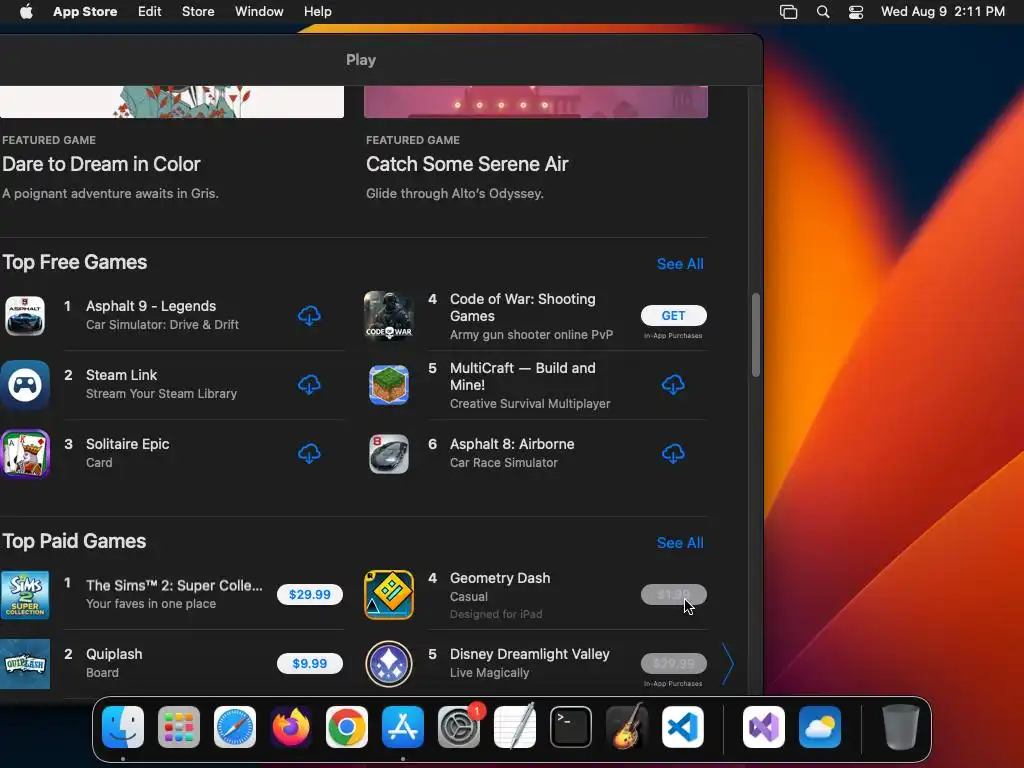
Task: Launch Safari from the Dock
Action: pyautogui.click(x=235, y=727)
